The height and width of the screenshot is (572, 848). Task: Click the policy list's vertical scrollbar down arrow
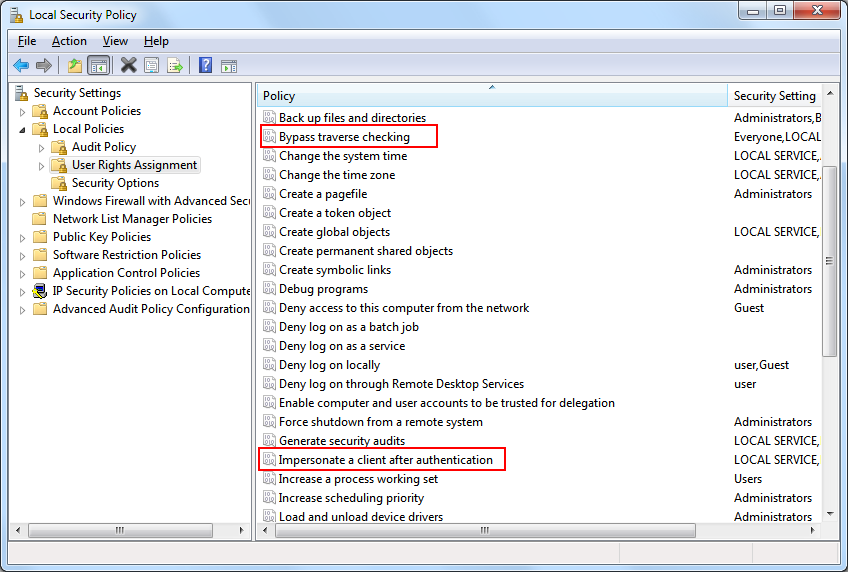pos(830,514)
